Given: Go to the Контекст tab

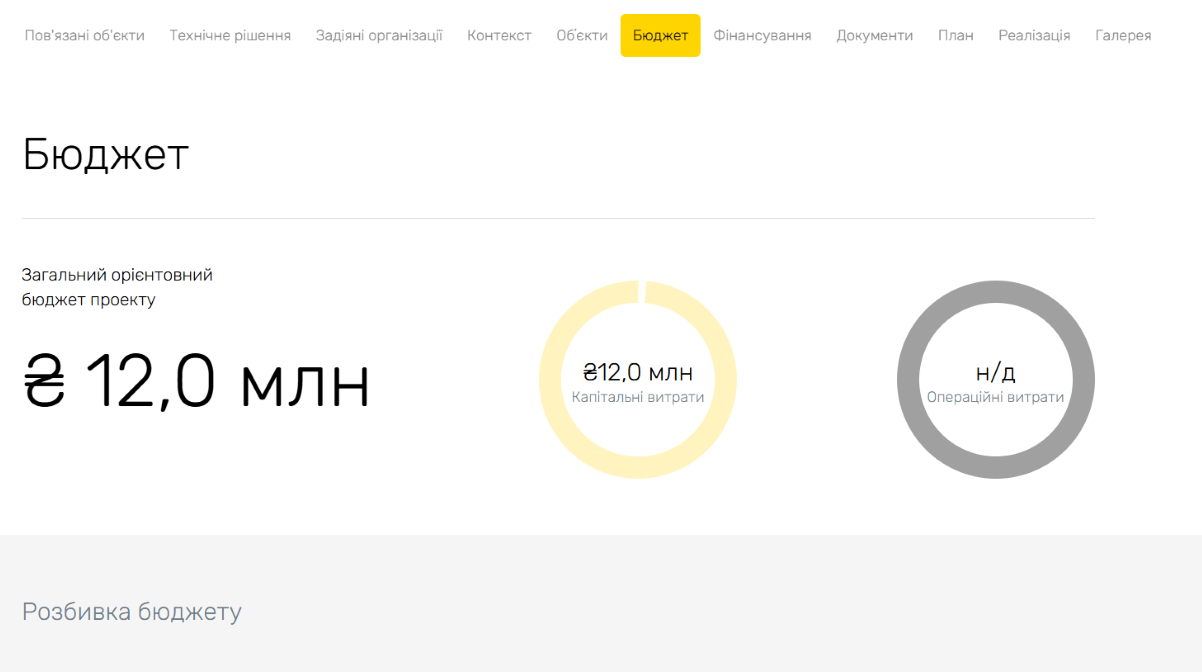Looking at the screenshot, I should coord(499,35).
